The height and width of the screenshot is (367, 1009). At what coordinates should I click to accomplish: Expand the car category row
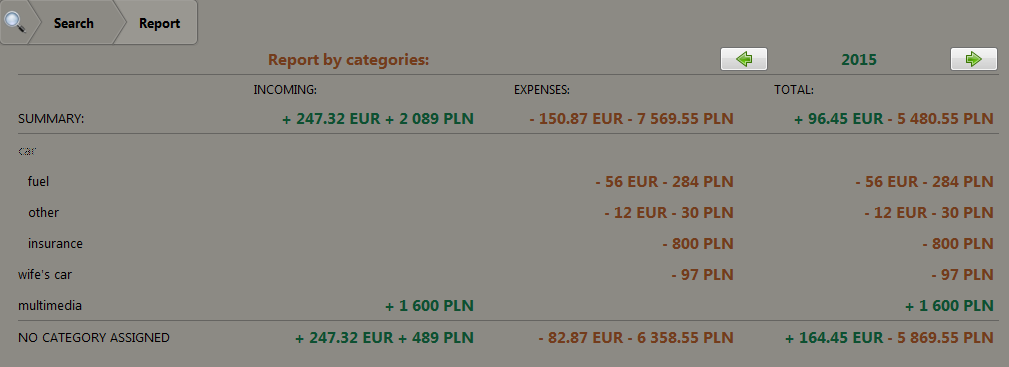click(27, 151)
